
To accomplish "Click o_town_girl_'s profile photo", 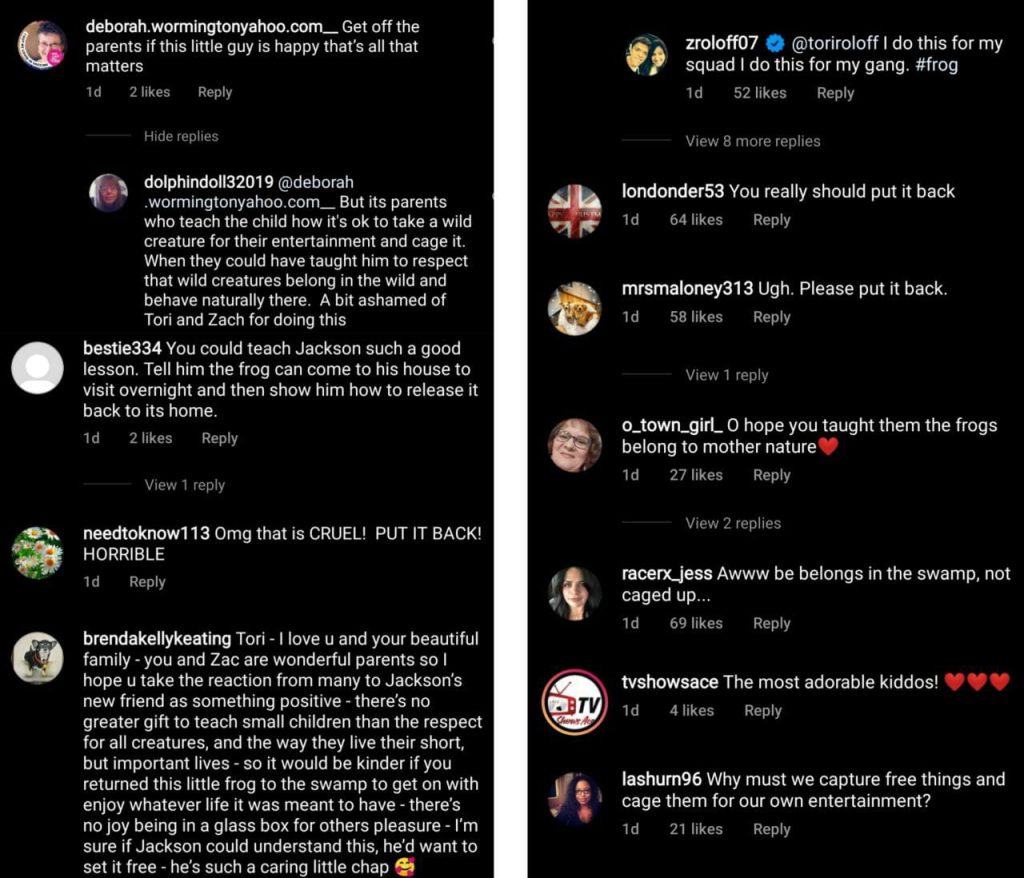I will (575, 446).
